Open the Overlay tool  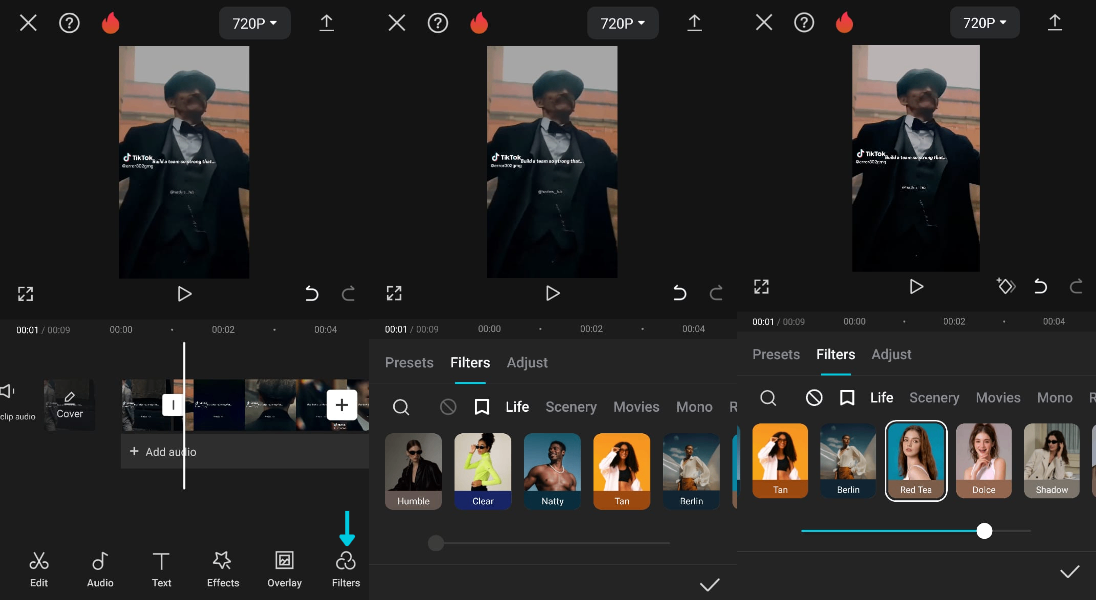coord(284,569)
